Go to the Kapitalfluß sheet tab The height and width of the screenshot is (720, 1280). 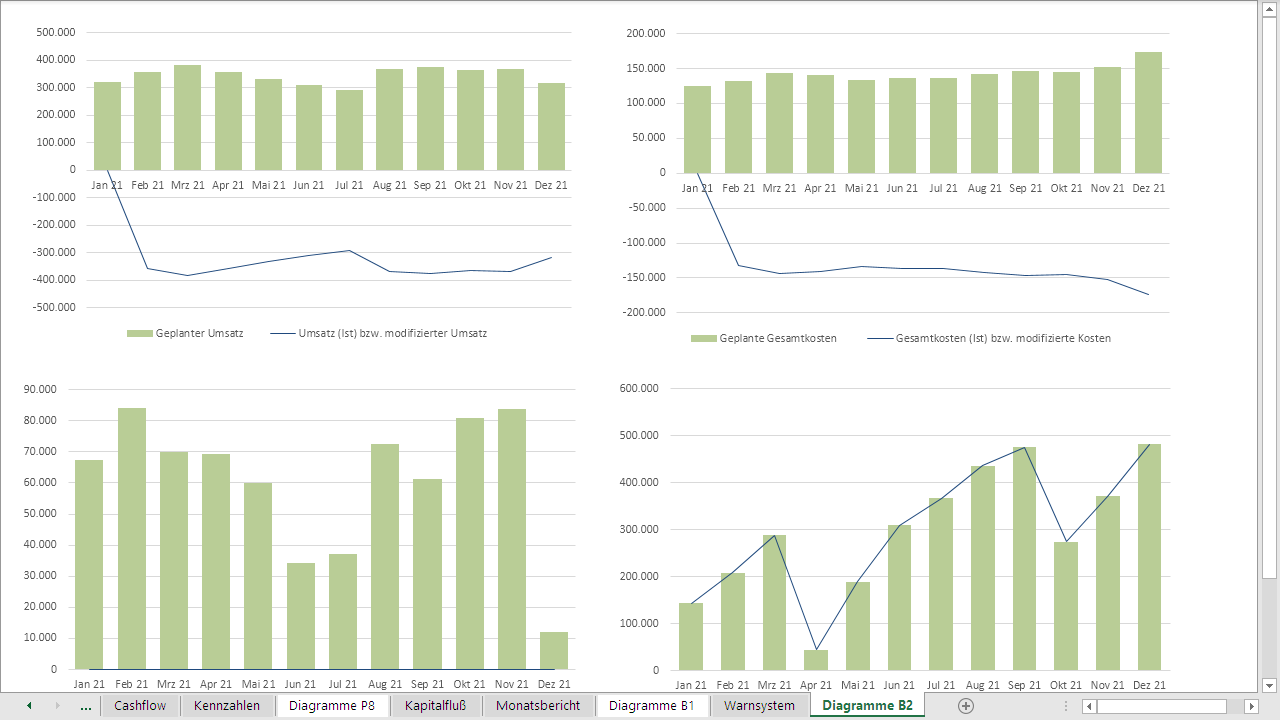[436, 705]
